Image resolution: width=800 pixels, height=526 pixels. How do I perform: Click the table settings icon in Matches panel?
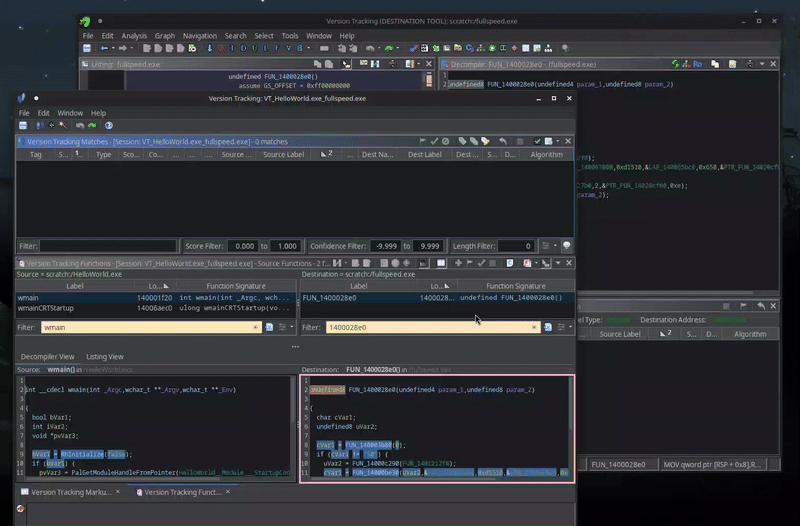coord(548,141)
